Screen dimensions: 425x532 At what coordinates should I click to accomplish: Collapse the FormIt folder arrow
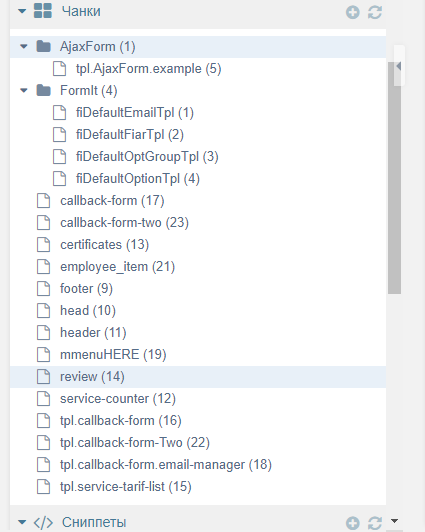pyautogui.click(x=24, y=91)
